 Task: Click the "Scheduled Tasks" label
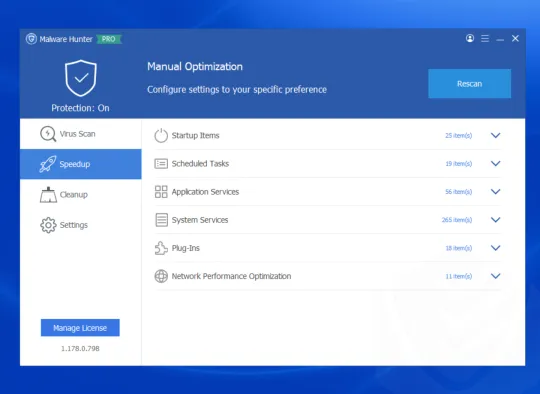coord(200,164)
